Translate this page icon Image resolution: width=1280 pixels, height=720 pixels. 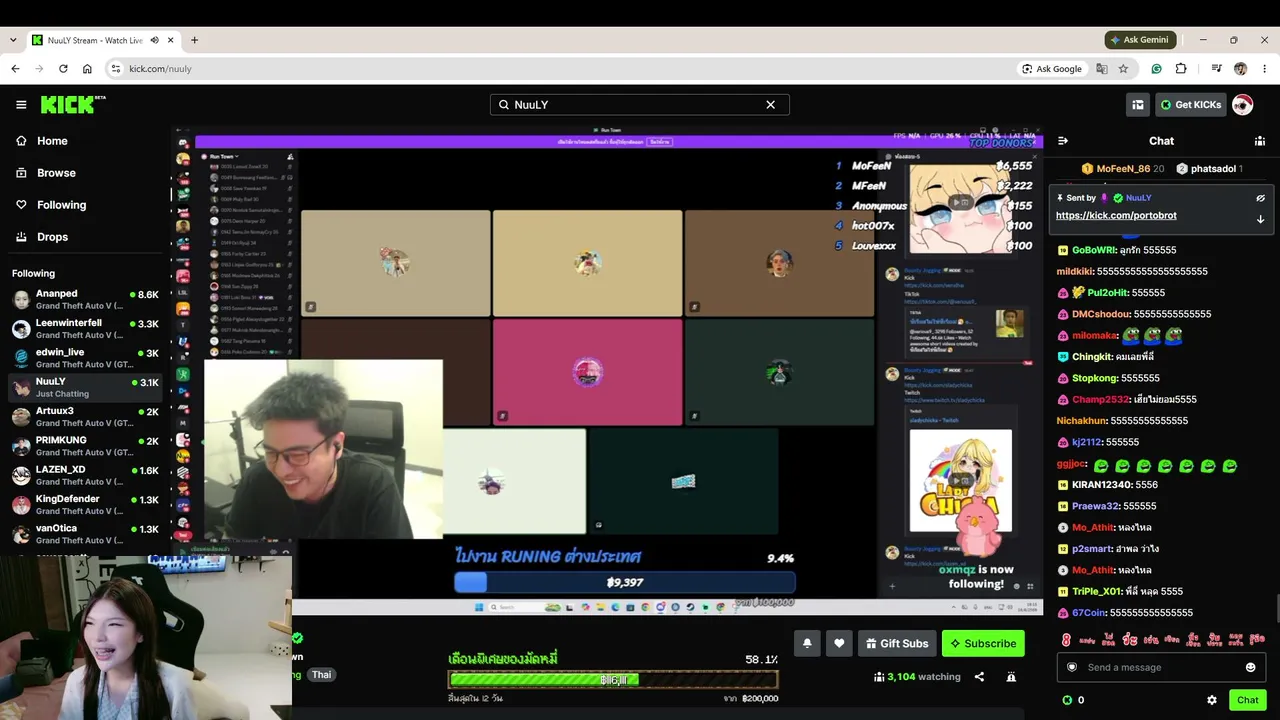click(x=1102, y=69)
